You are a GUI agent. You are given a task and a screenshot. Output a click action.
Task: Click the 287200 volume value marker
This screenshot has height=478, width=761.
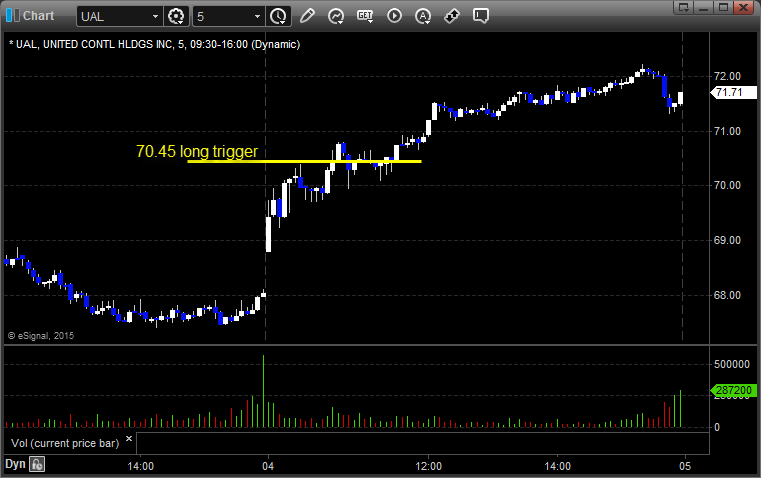(733, 390)
